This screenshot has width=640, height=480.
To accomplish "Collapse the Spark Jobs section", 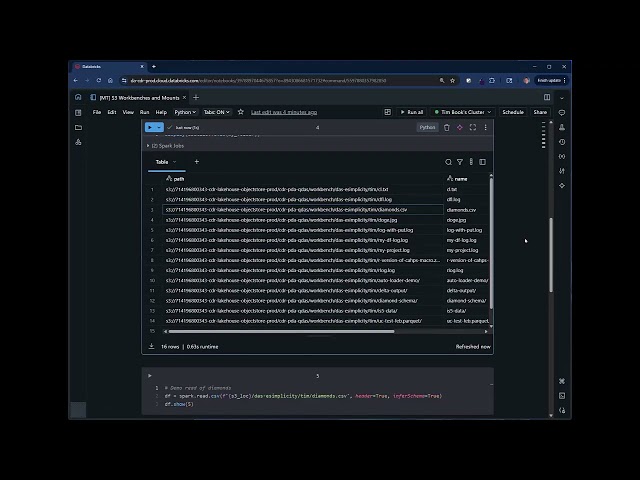I will pyautogui.click(x=147, y=146).
